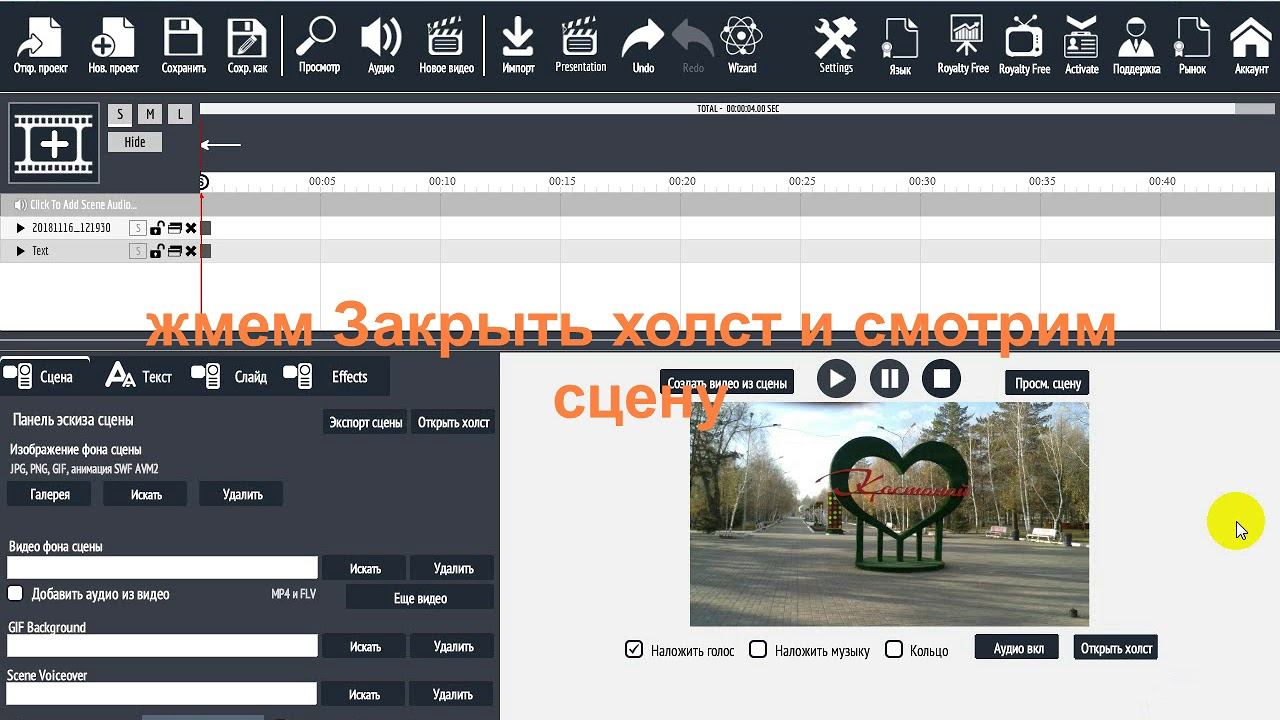Delete the 20181116_121930 layer with X icon
1280x720 pixels.
191,228
